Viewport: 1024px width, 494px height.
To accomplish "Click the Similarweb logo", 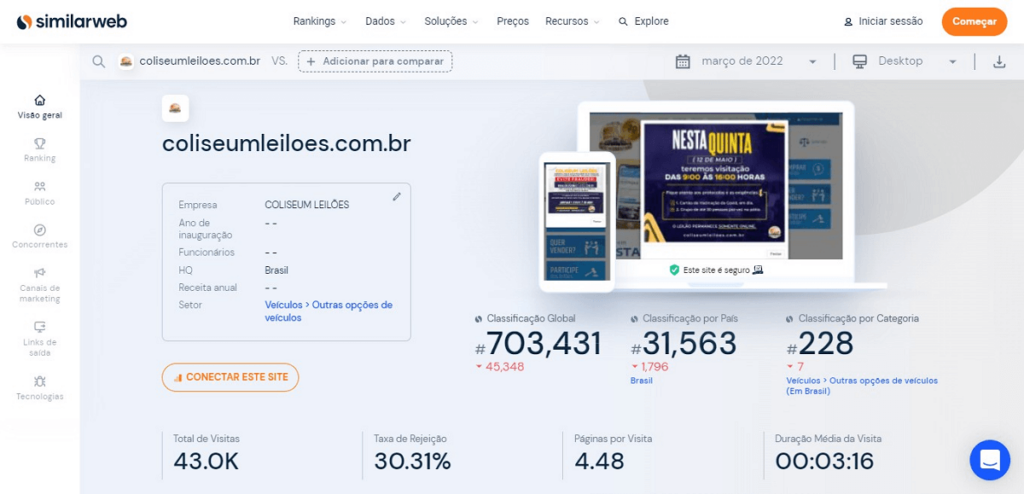I will tap(72, 22).
